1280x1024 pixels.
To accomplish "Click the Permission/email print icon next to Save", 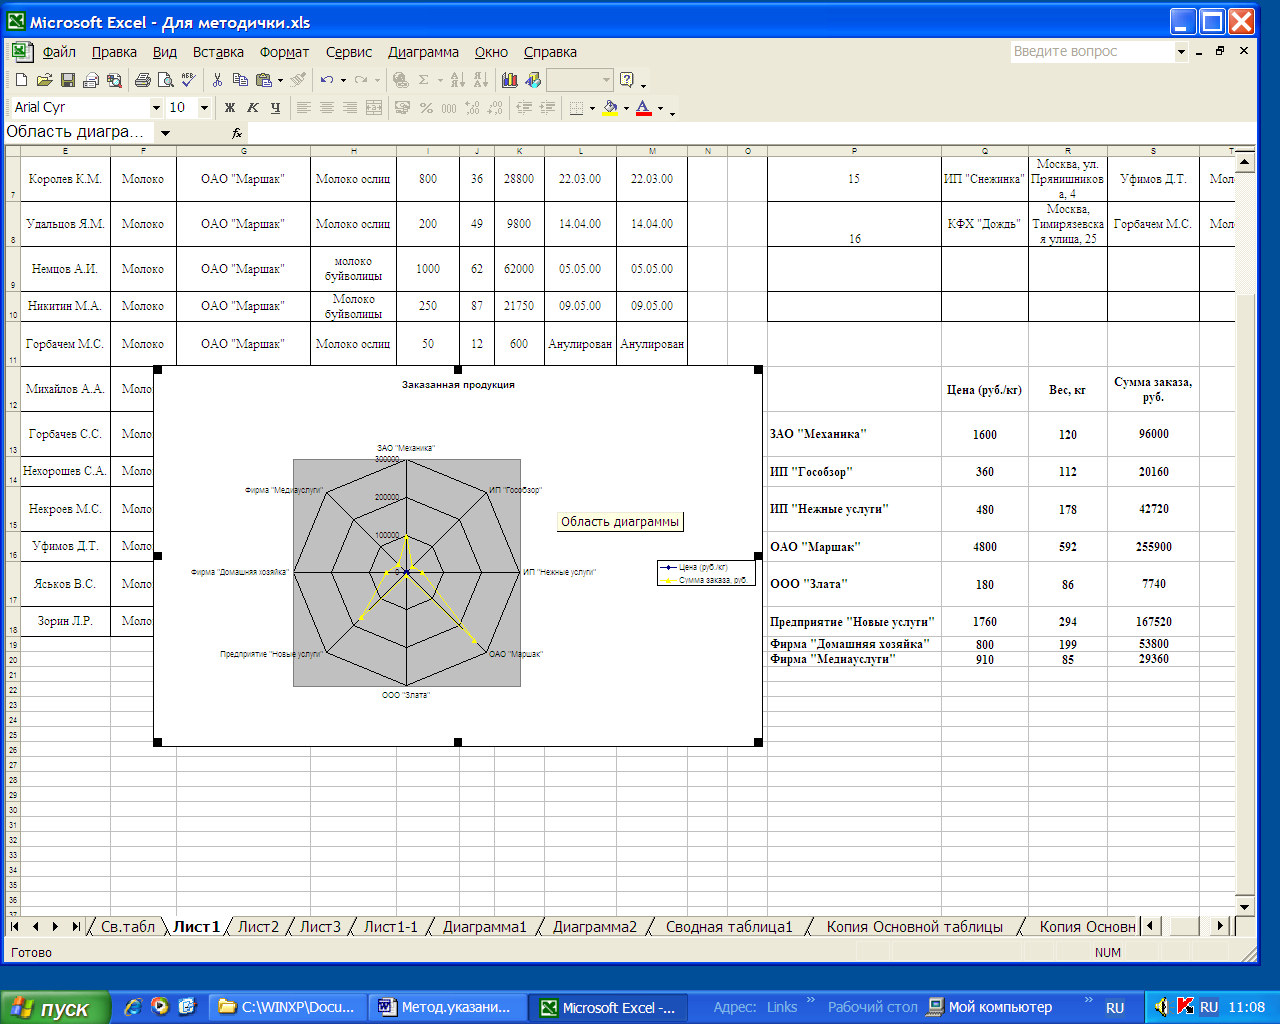I will (x=90, y=80).
